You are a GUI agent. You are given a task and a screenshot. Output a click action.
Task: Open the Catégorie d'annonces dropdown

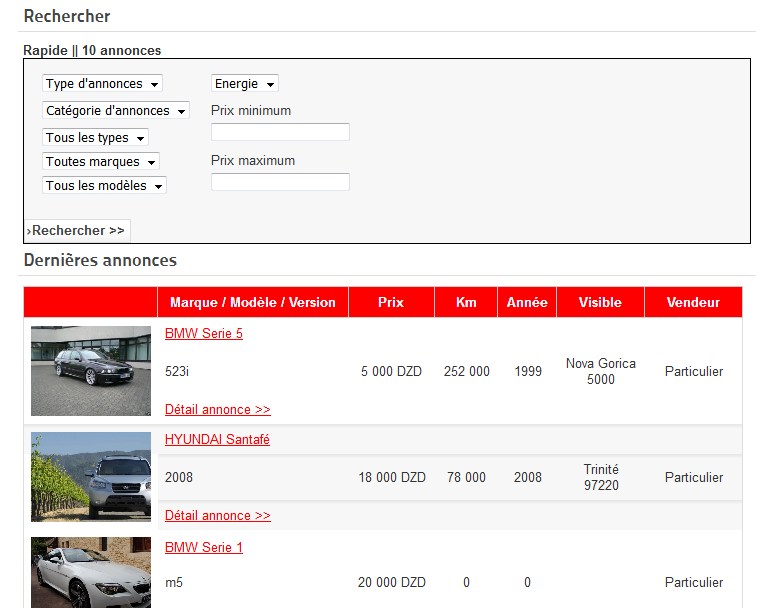coord(115,111)
